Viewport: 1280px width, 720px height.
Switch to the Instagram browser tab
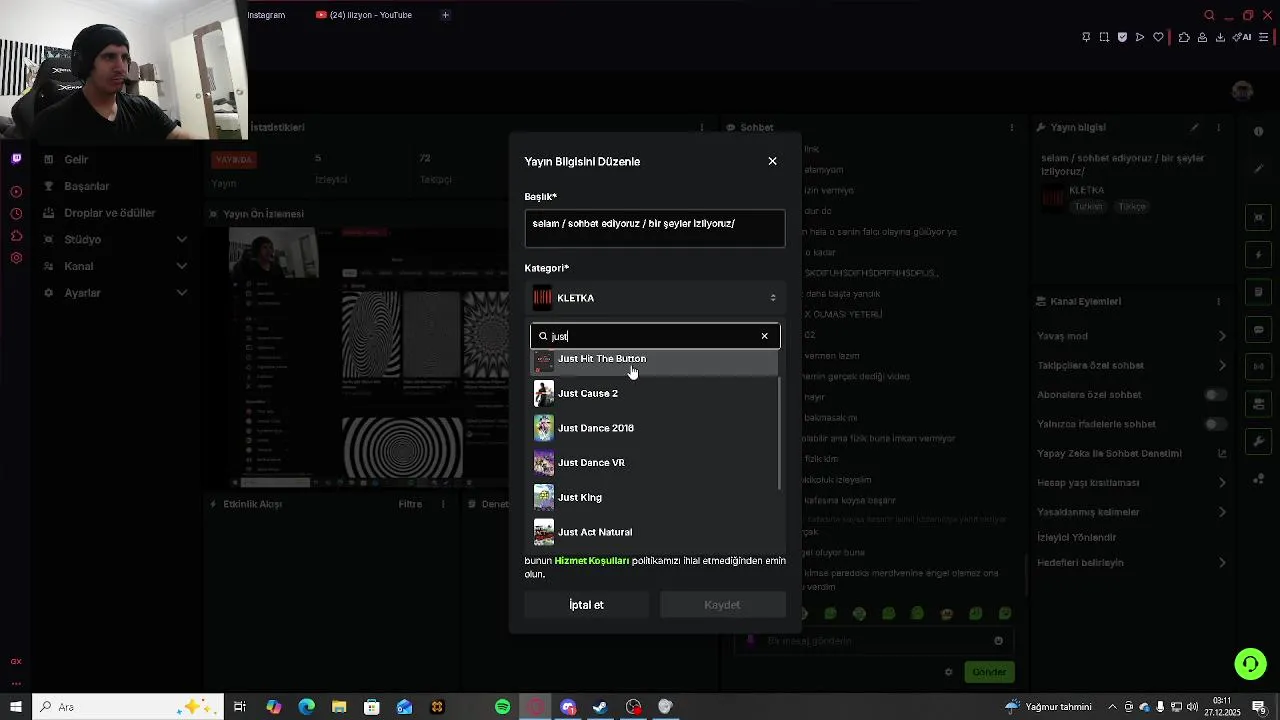266,15
